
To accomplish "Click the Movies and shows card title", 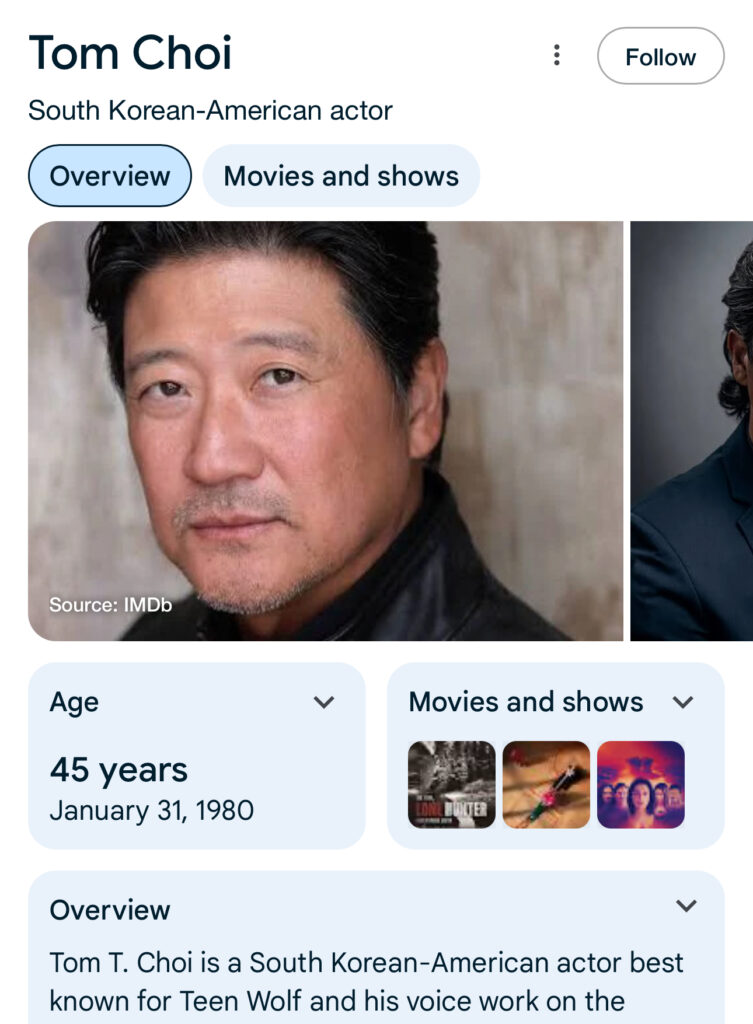I will (525, 702).
